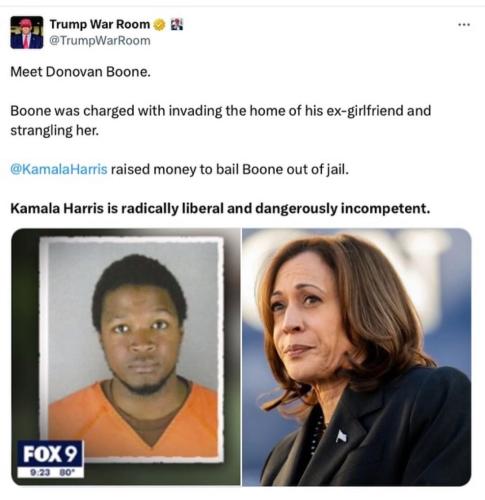The width and height of the screenshot is (485, 500).
Task: Open the left mugshot photo in orange shirt
Action: click(126, 357)
